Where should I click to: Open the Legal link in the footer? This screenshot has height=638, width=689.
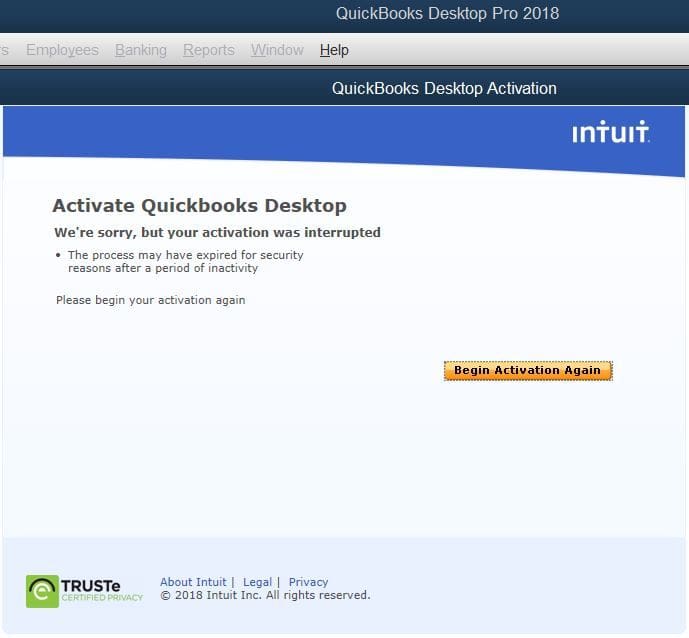click(x=257, y=582)
